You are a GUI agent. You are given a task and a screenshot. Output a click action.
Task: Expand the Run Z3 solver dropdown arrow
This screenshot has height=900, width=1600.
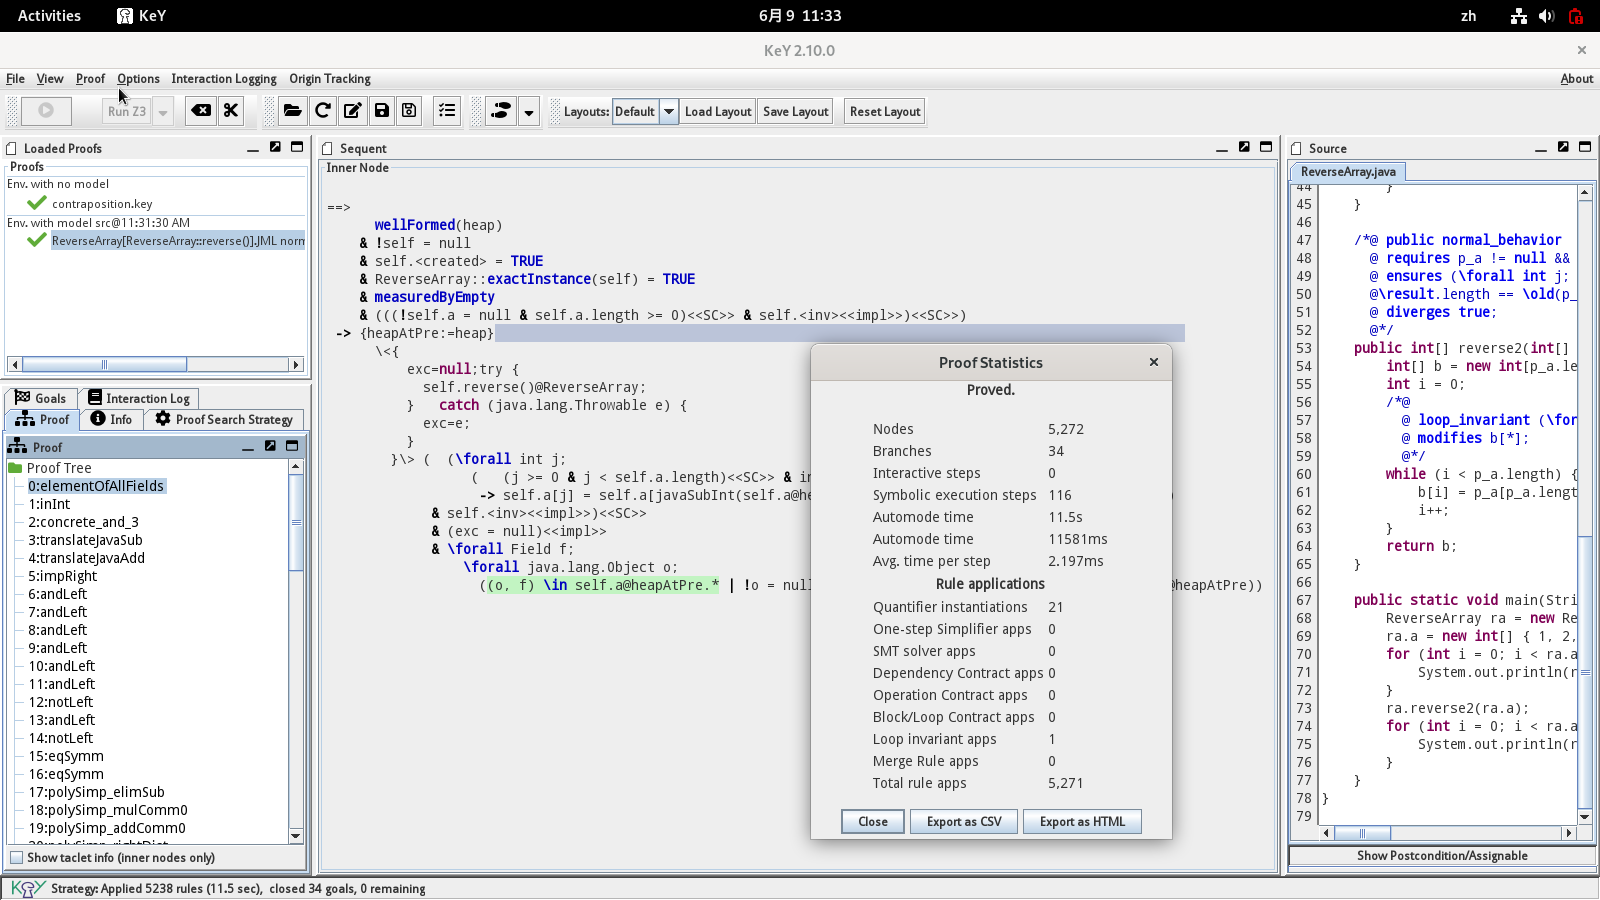coord(163,112)
